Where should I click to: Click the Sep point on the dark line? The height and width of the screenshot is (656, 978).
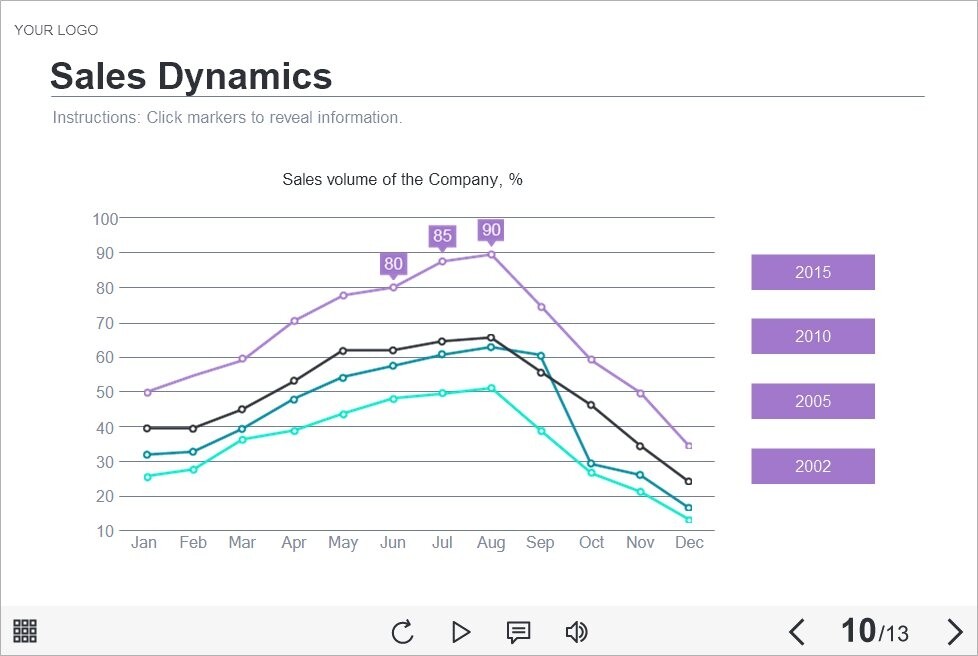click(x=540, y=373)
